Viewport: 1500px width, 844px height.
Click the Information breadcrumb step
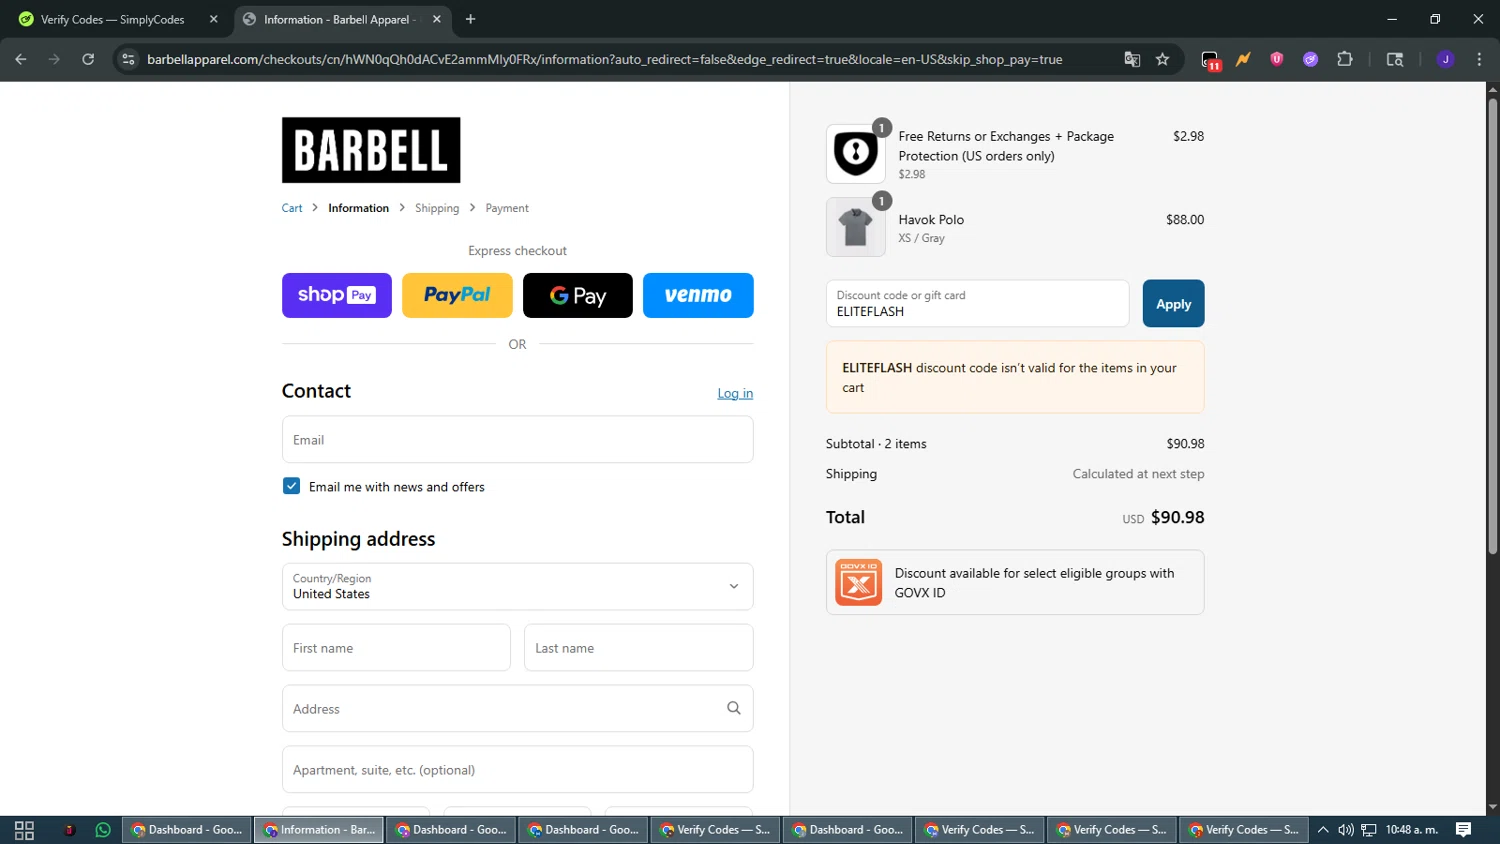[x=358, y=208]
